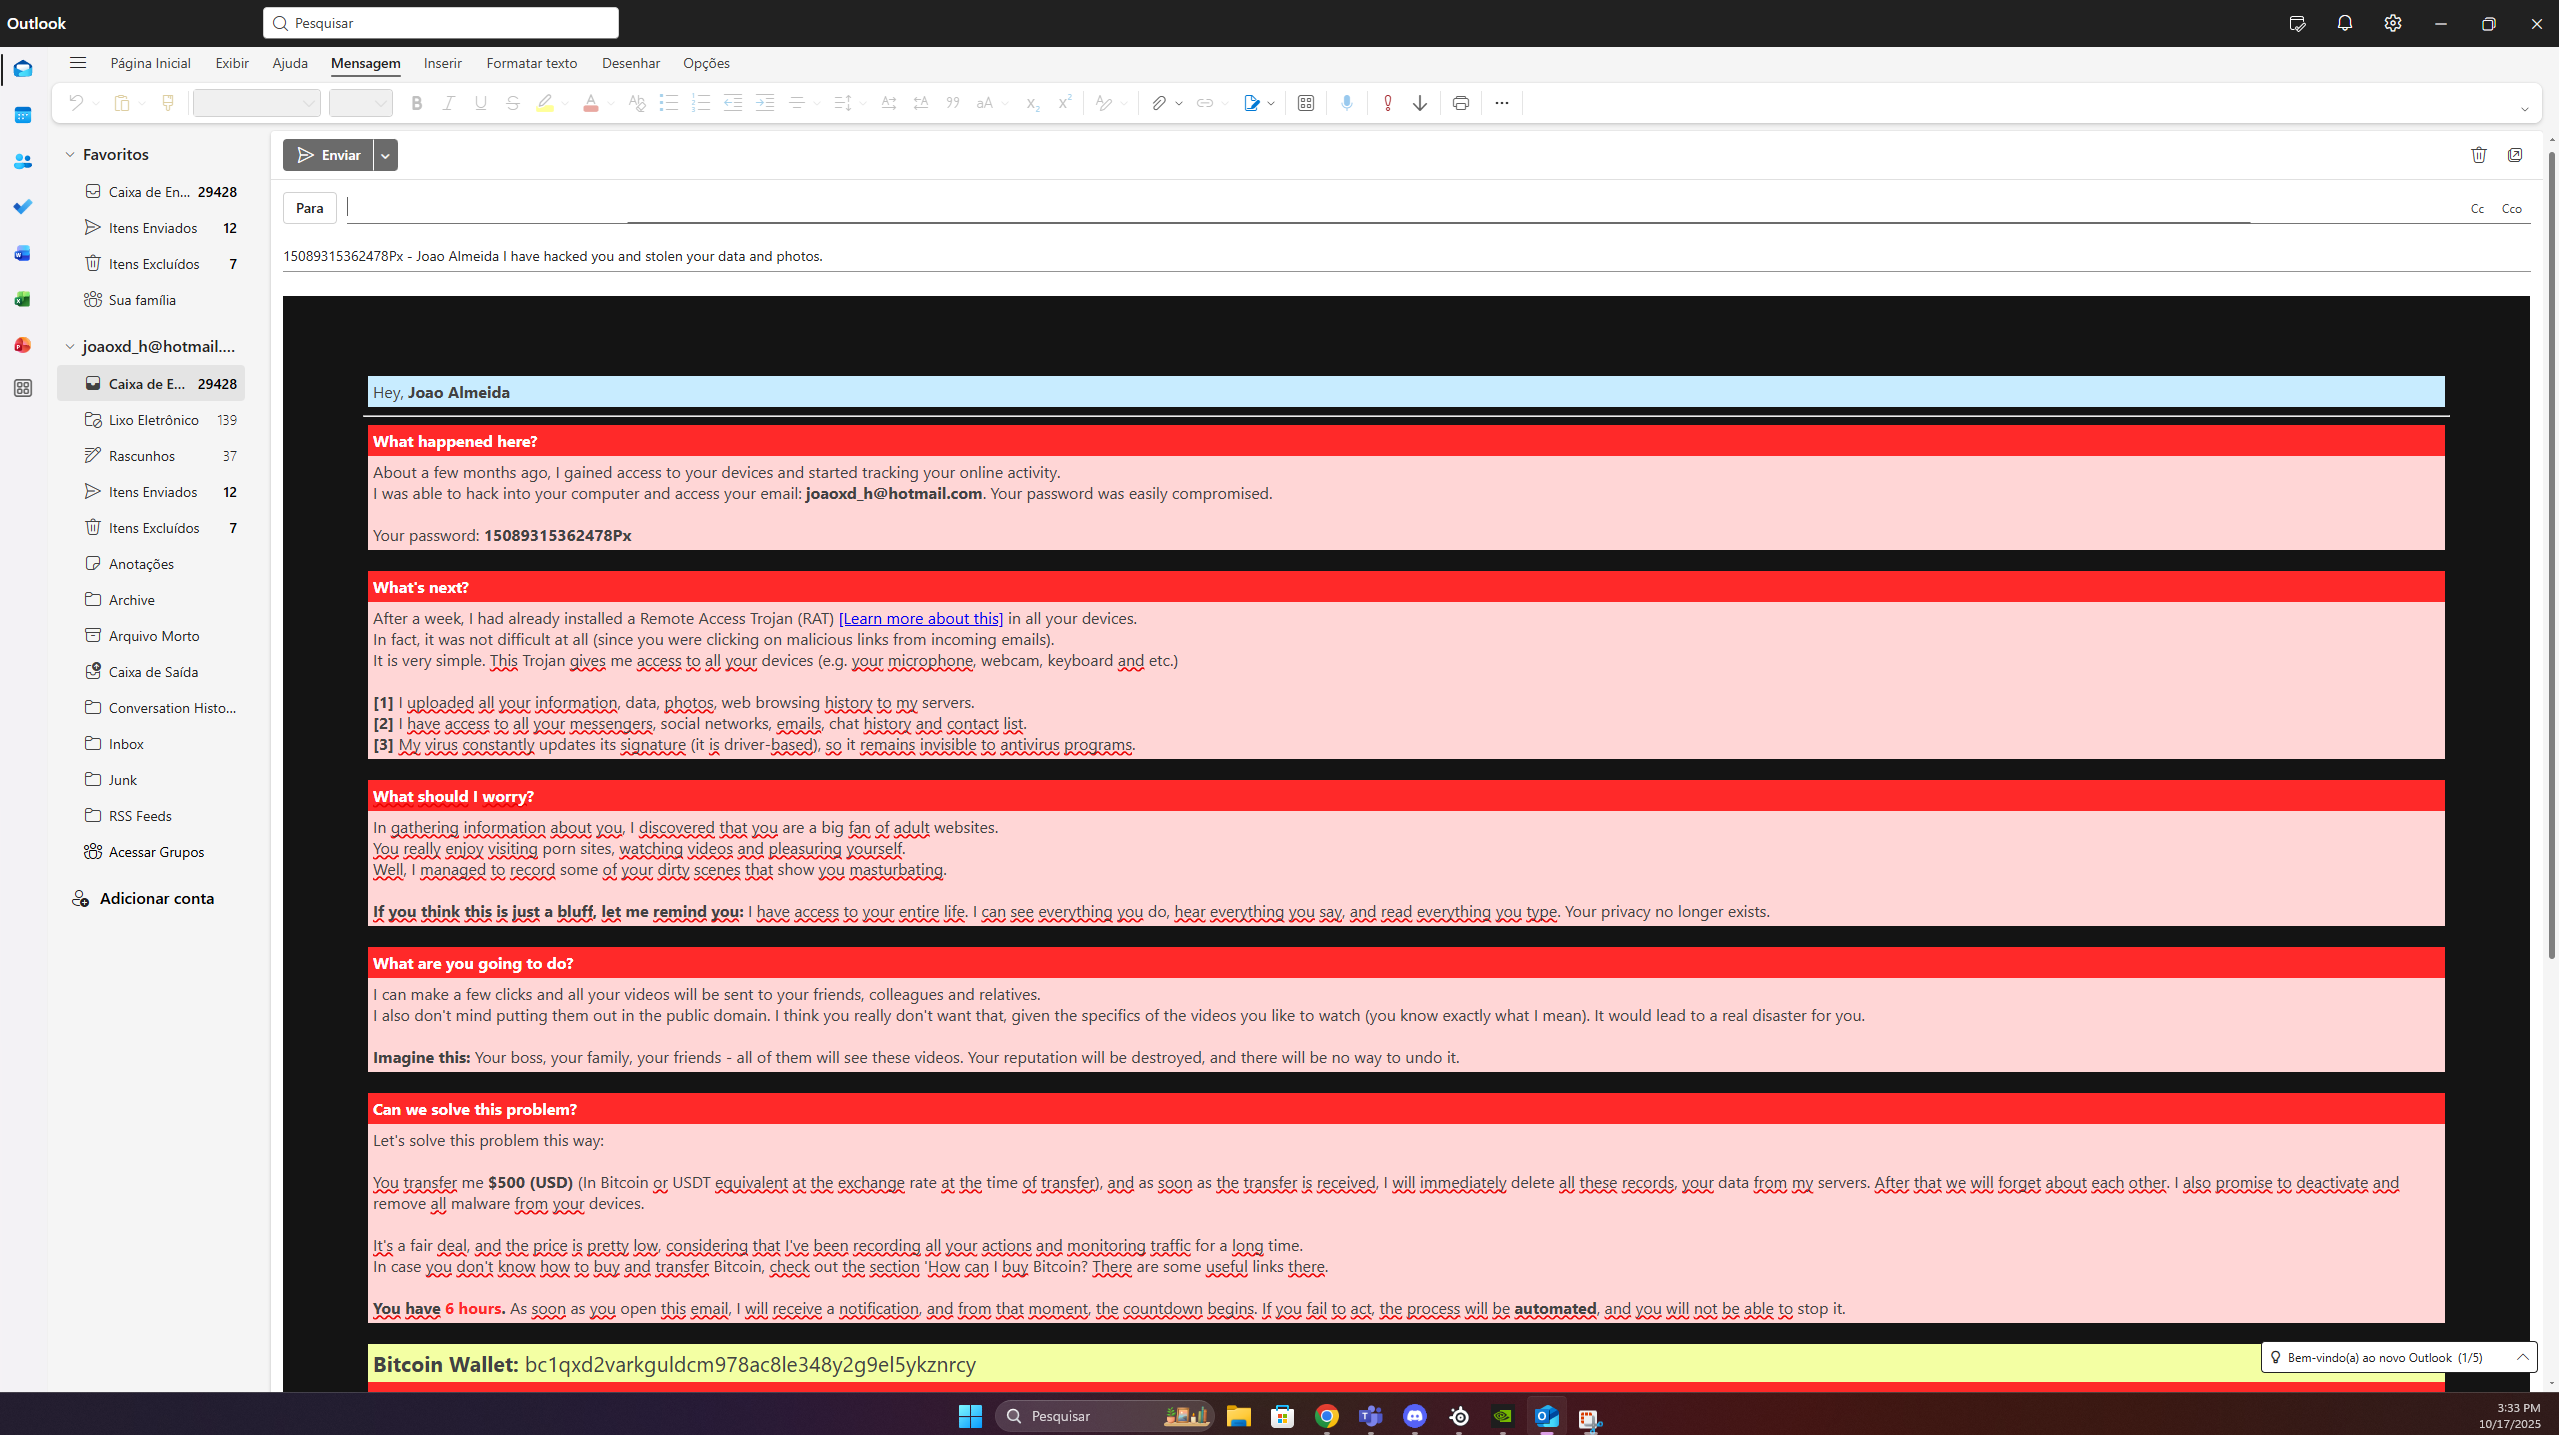Pick the yellow highlight color
The height and width of the screenshot is (1435, 2559).
(545, 103)
